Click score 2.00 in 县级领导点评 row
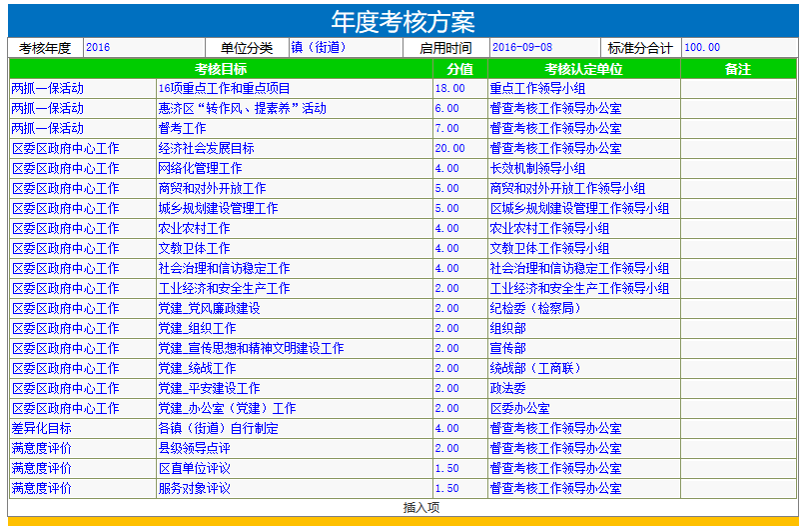Screen dimensions: 803x526 pos(460,448)
